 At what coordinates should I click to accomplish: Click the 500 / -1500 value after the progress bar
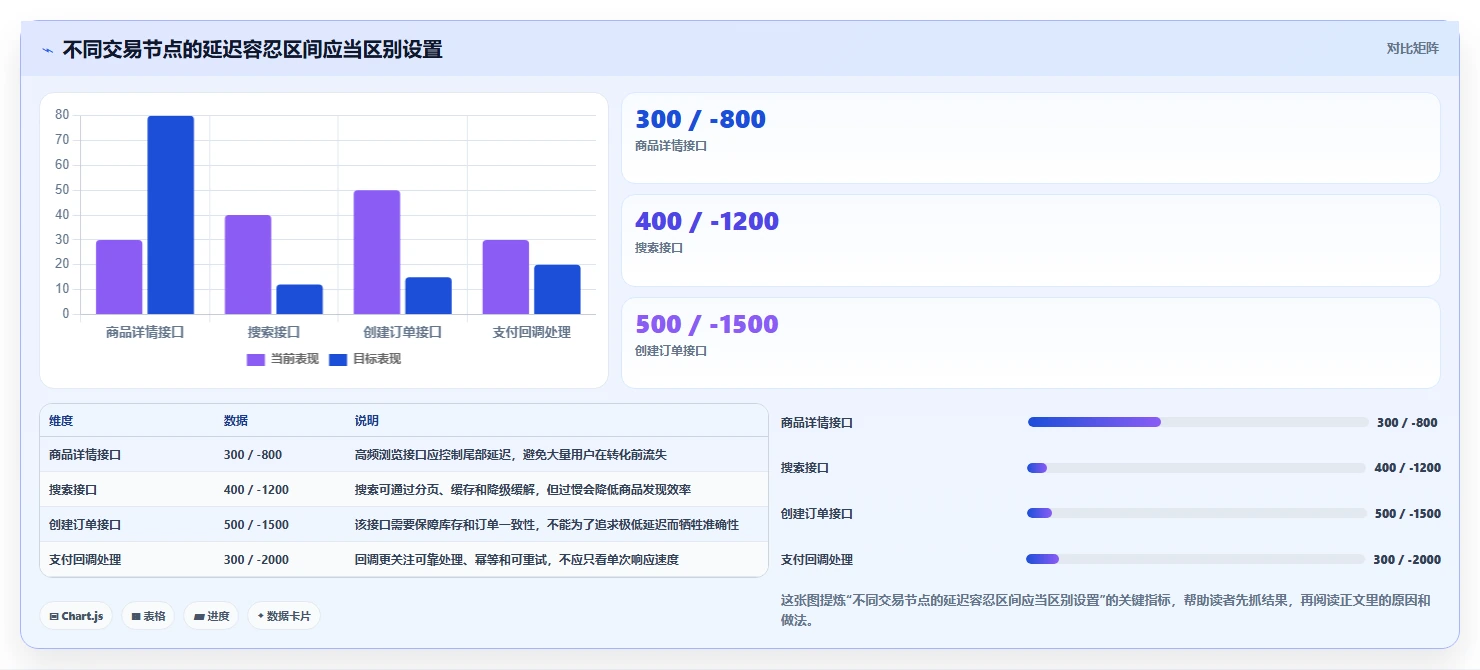click(1408, 514)
